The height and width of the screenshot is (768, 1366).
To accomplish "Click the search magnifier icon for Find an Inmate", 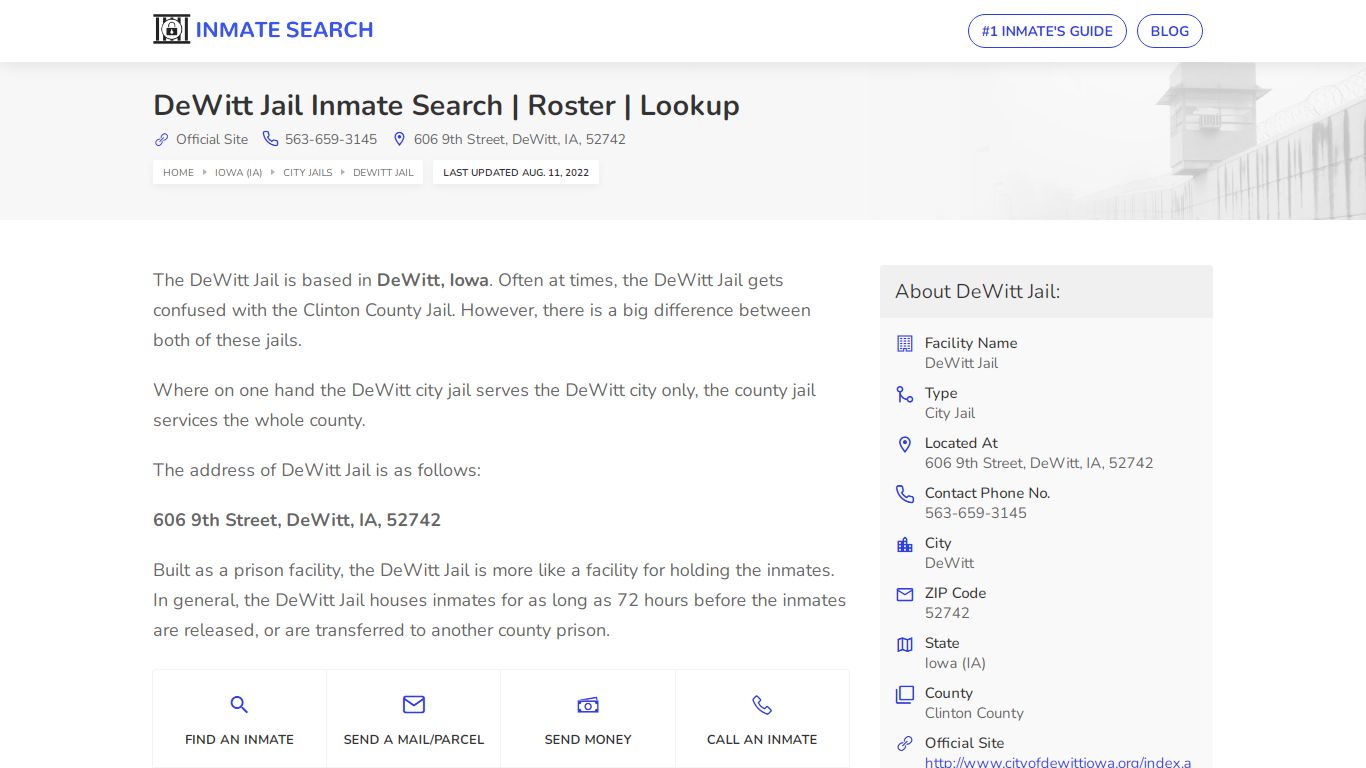I will 239,705.
